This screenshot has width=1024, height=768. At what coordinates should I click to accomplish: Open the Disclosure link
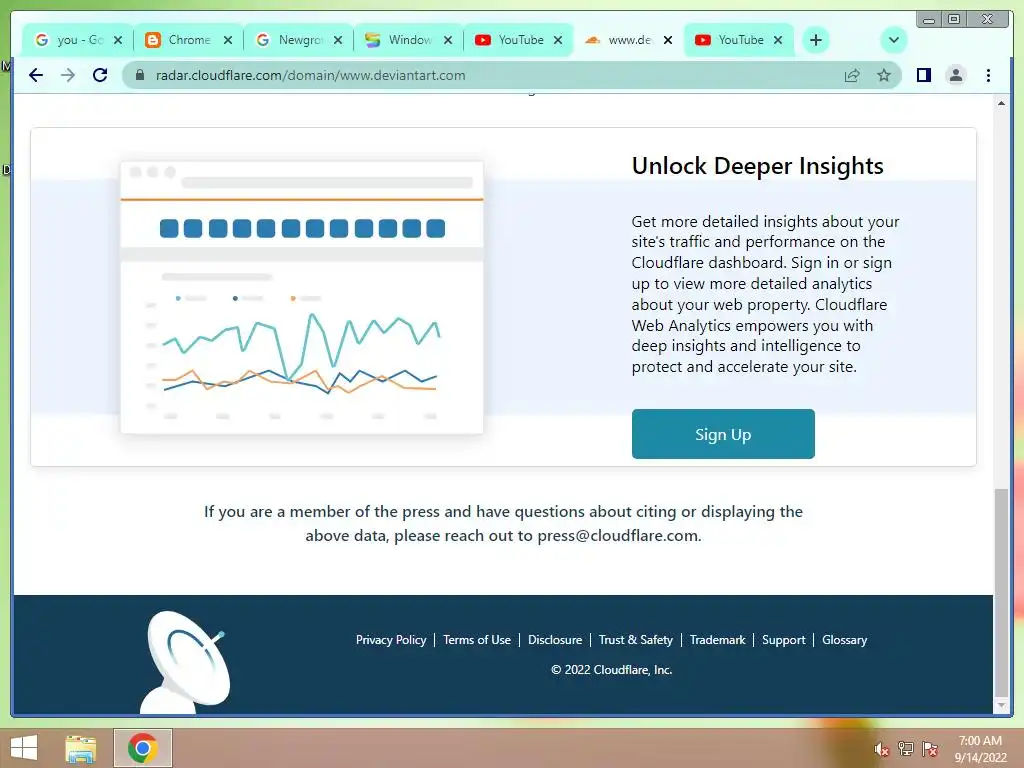click(x=554, y=640)
